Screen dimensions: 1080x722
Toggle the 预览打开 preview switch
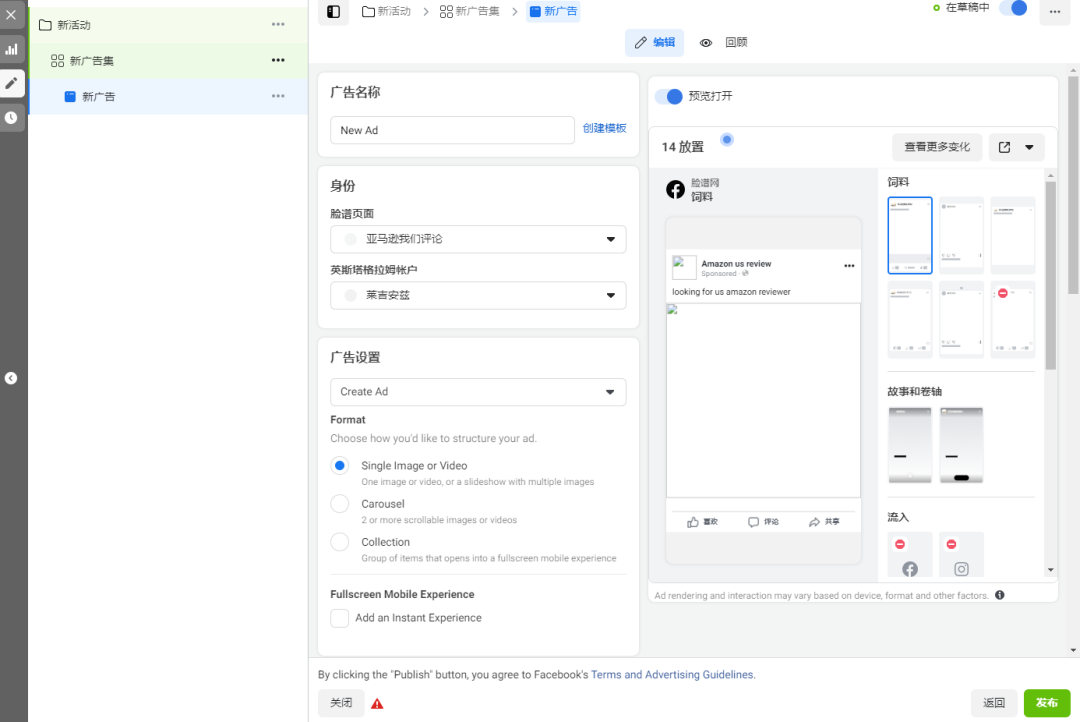point(669,96)
